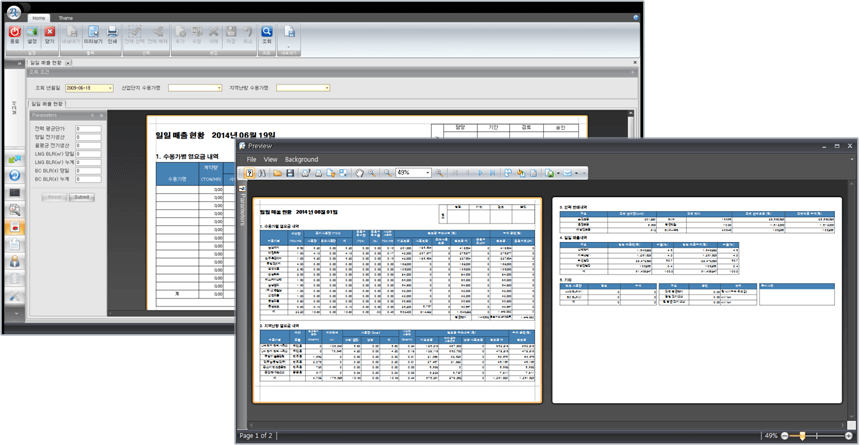Click the red 종료 (exit) power icon

(x=15, y=34)
